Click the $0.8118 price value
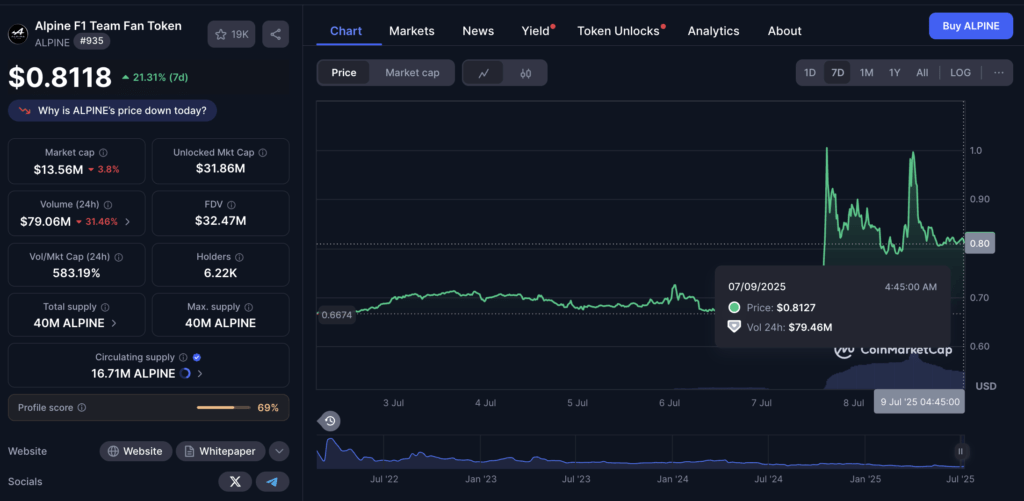This screenshot has width=1024, height=501. point(60,77)
